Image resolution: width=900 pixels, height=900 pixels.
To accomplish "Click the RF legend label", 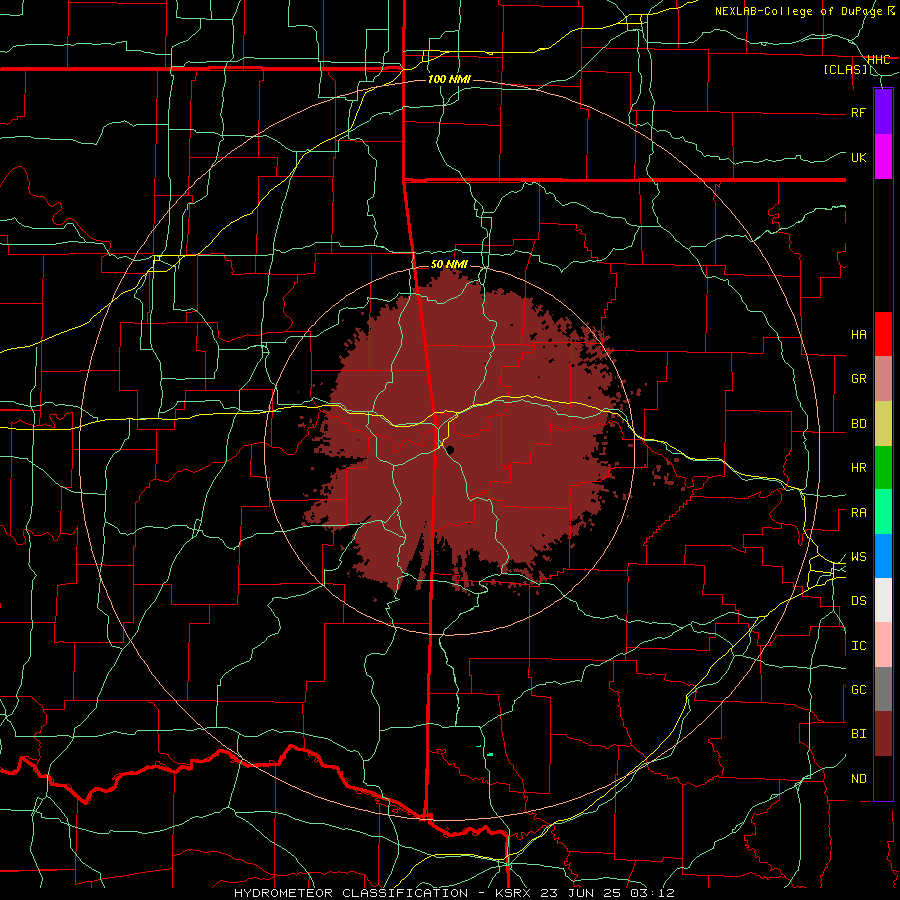I will click(x=859, y=112).
